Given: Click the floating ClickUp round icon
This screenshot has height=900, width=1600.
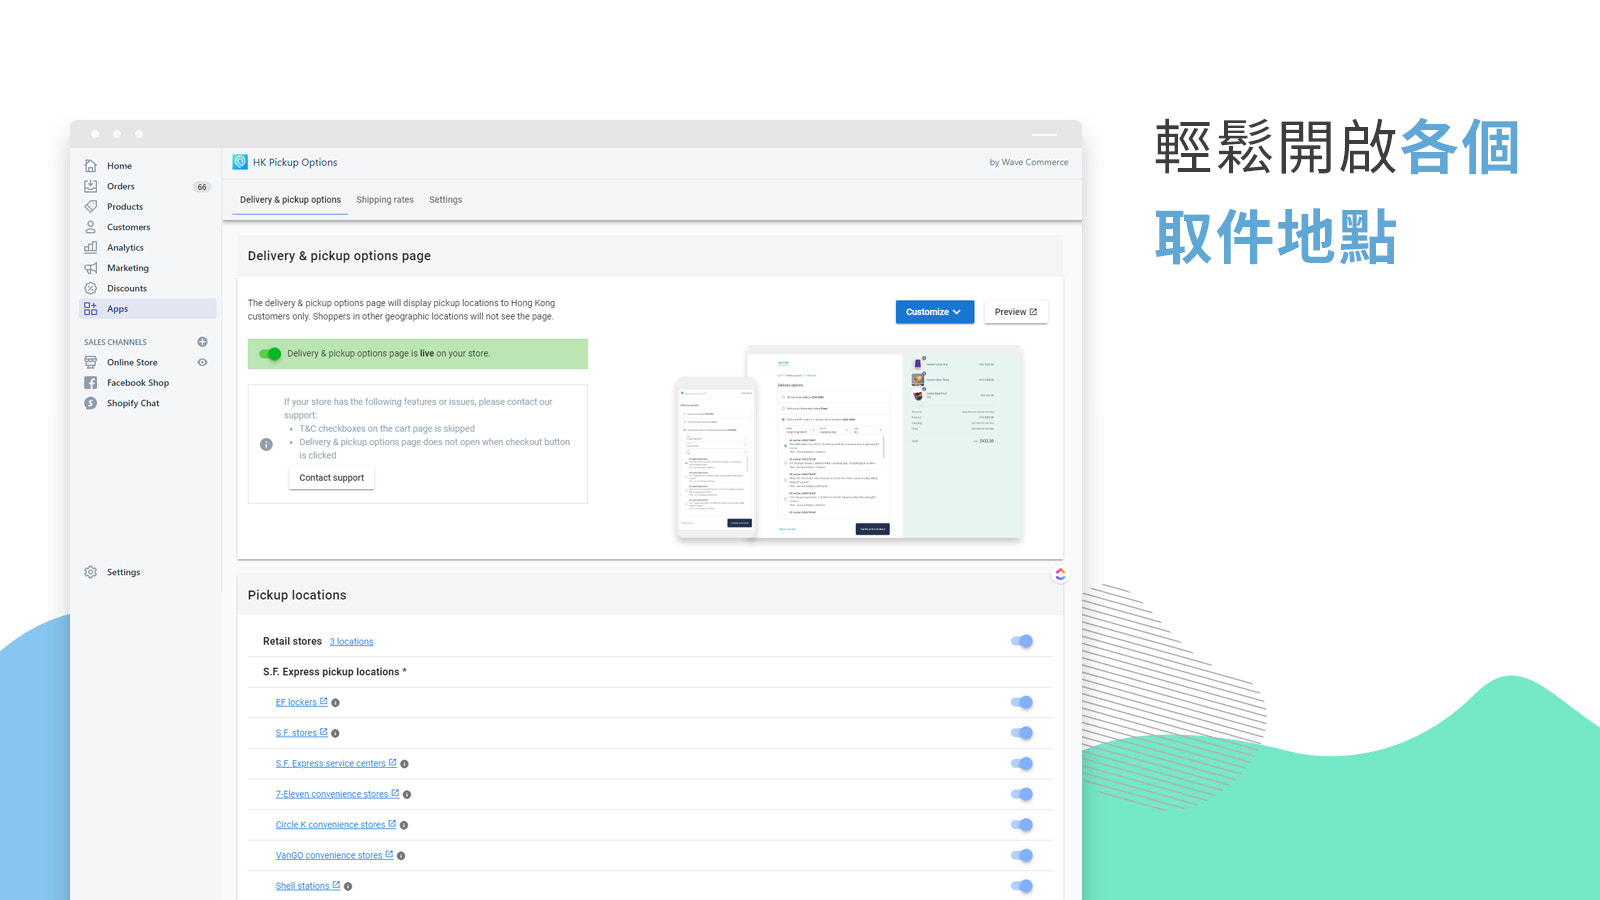Looking at the screenshot, I should tap(1060, 574).
